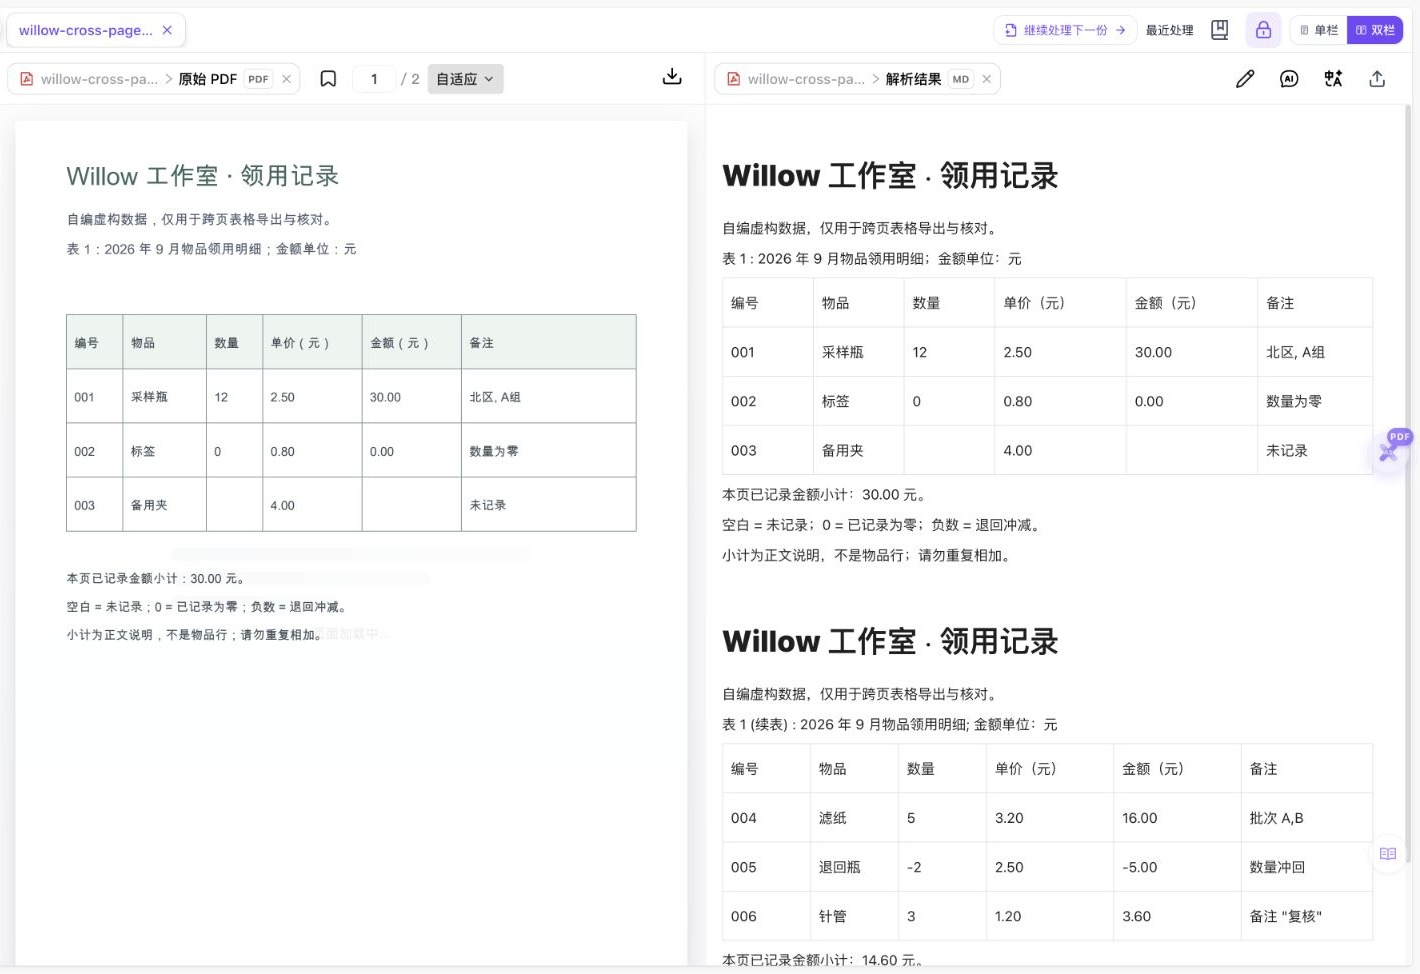Click the 本页已记录金额小计：30.00 元 line in the PDF
Viewport: 1420px width, 974px height.
tap(156, 578)
